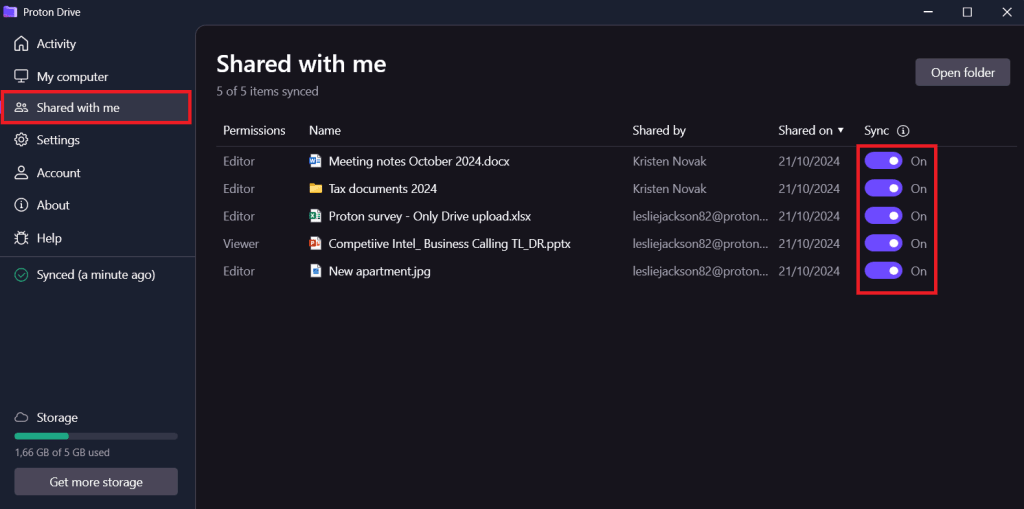The height and width of the screenshot is (509, 1024).
Task: Click the Storage label in sidebar
Action: (57, 417)
